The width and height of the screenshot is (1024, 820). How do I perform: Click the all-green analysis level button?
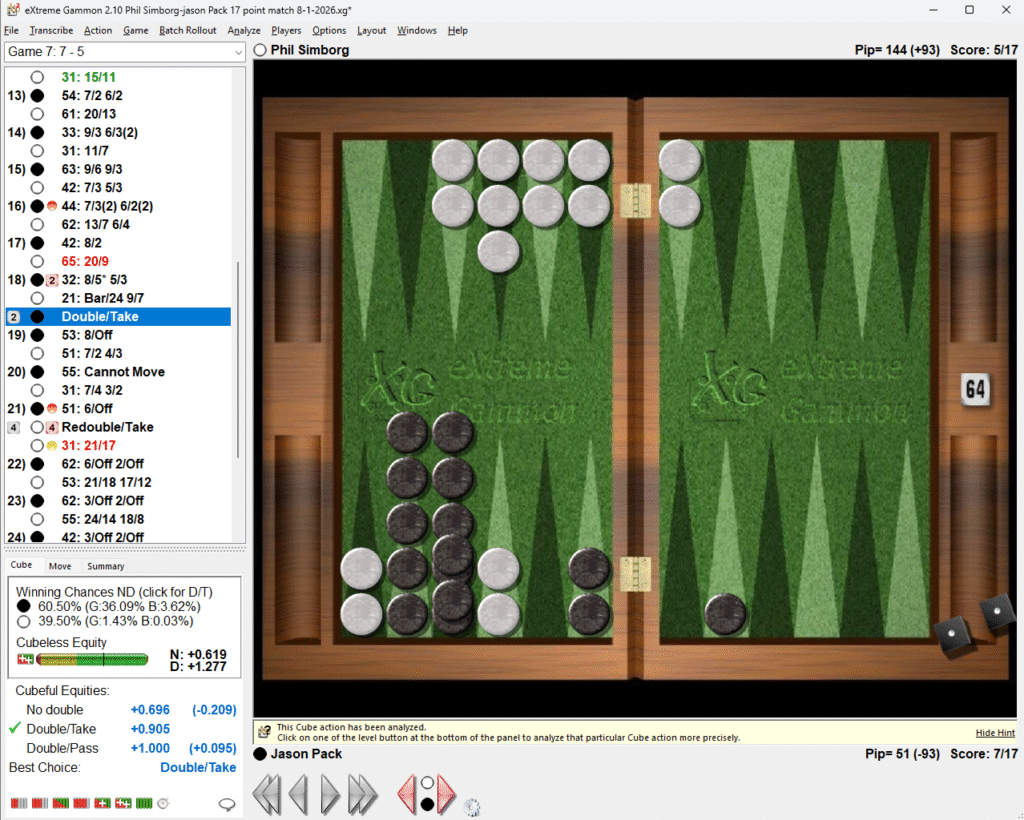pyautogui.click(x=144, y=803)
